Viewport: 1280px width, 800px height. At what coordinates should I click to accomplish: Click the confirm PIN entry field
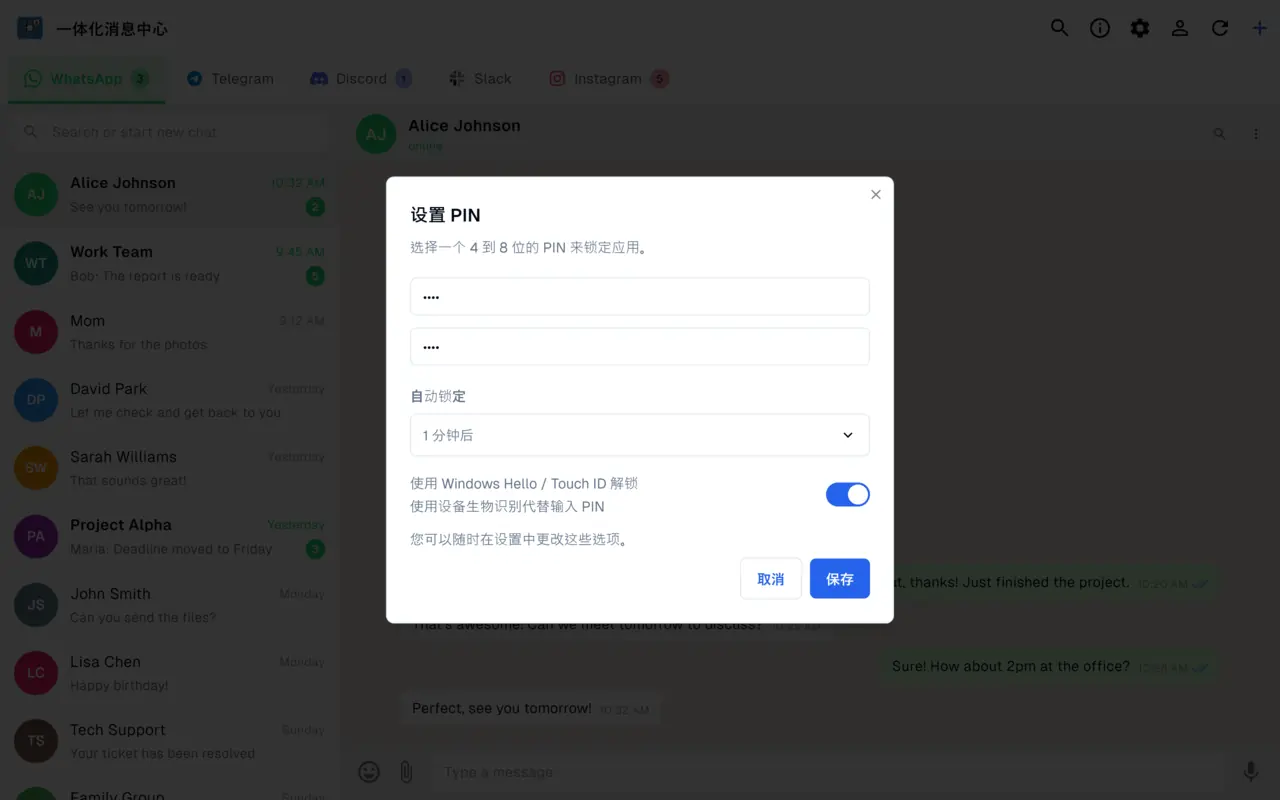click(x=640, y=347)
